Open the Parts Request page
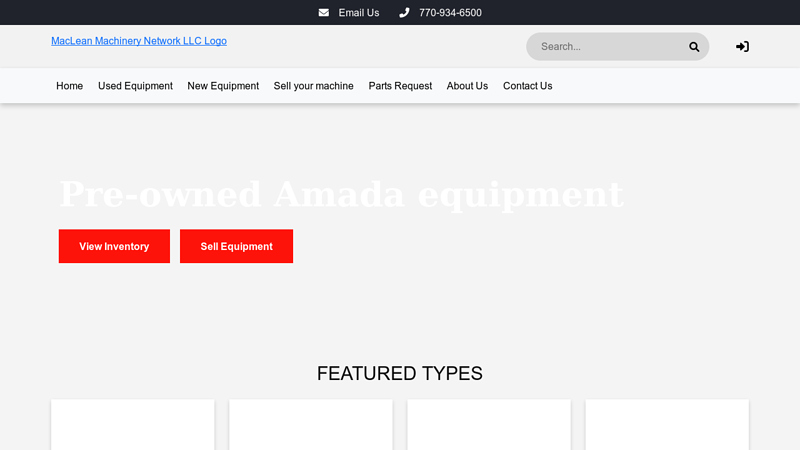This screenshot has width=800, height=450. (400, 86)
